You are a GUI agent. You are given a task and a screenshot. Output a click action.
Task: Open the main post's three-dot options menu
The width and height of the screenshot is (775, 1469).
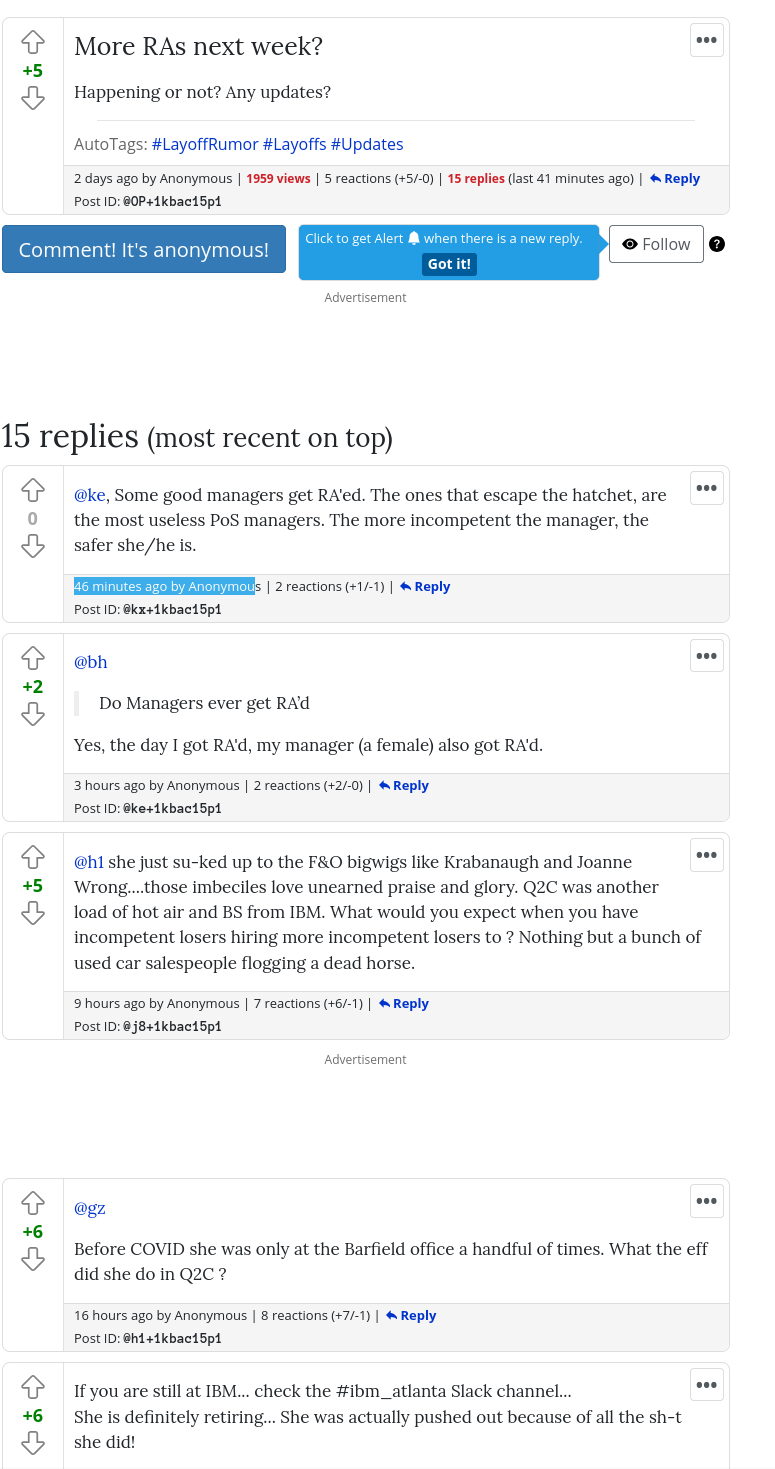[x=707, y=40]
